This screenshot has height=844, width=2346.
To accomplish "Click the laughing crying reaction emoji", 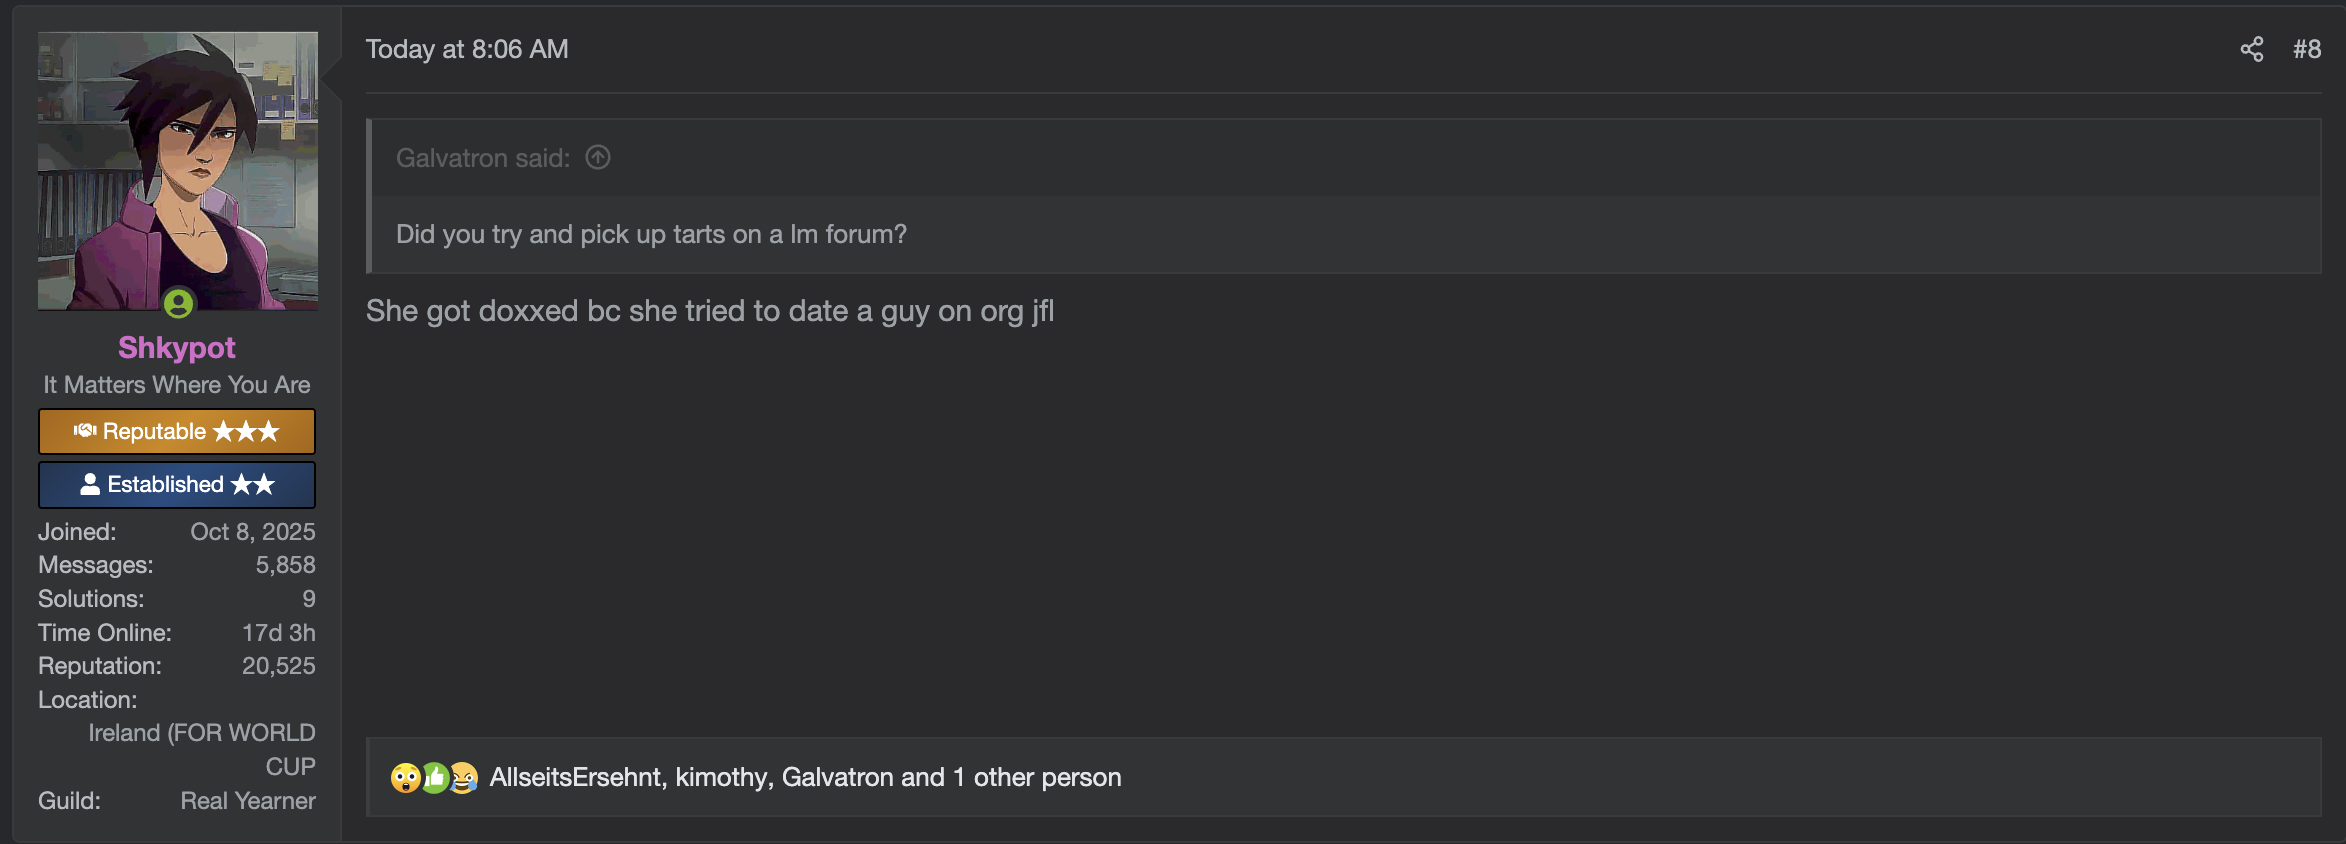I will coord(463,777).
